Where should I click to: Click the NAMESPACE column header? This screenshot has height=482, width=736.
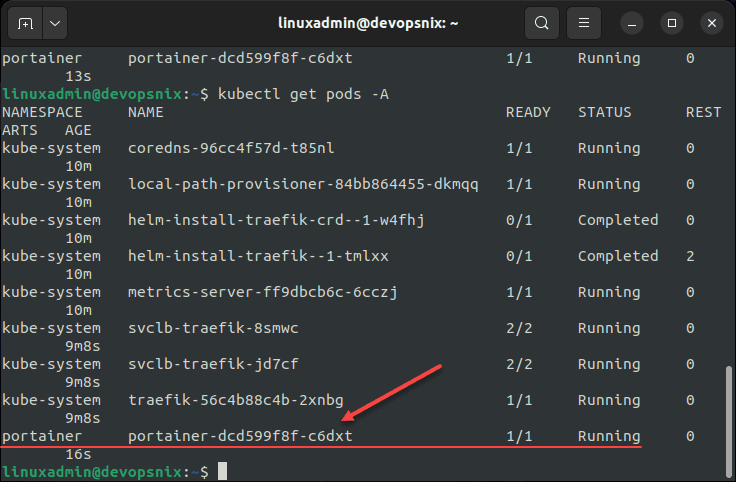point(42,112)
